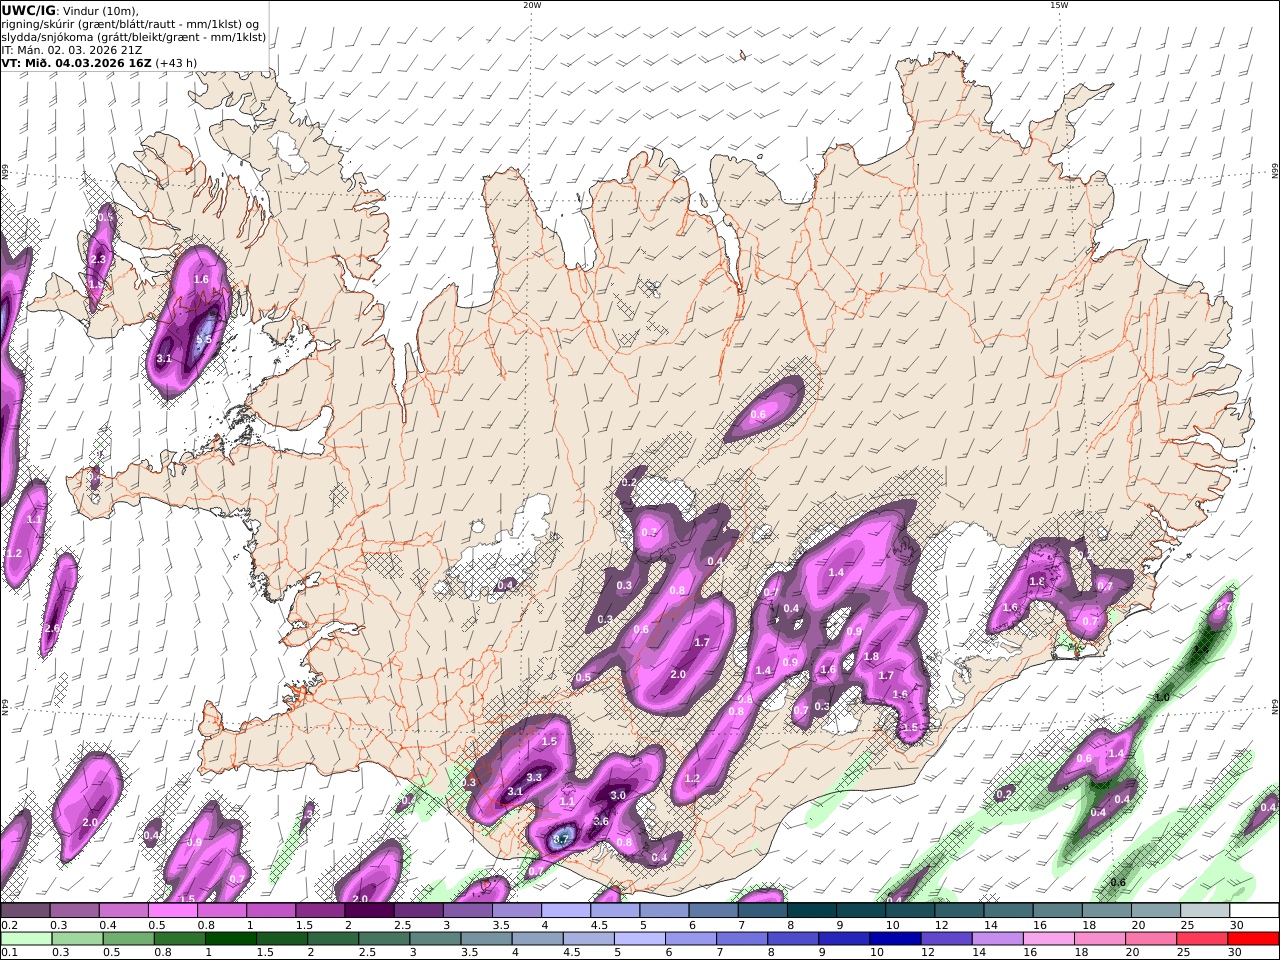The image size is (1280, 960).
Task: Select the 8 blue swatch in the rain scale
Action: pos(794,939)
